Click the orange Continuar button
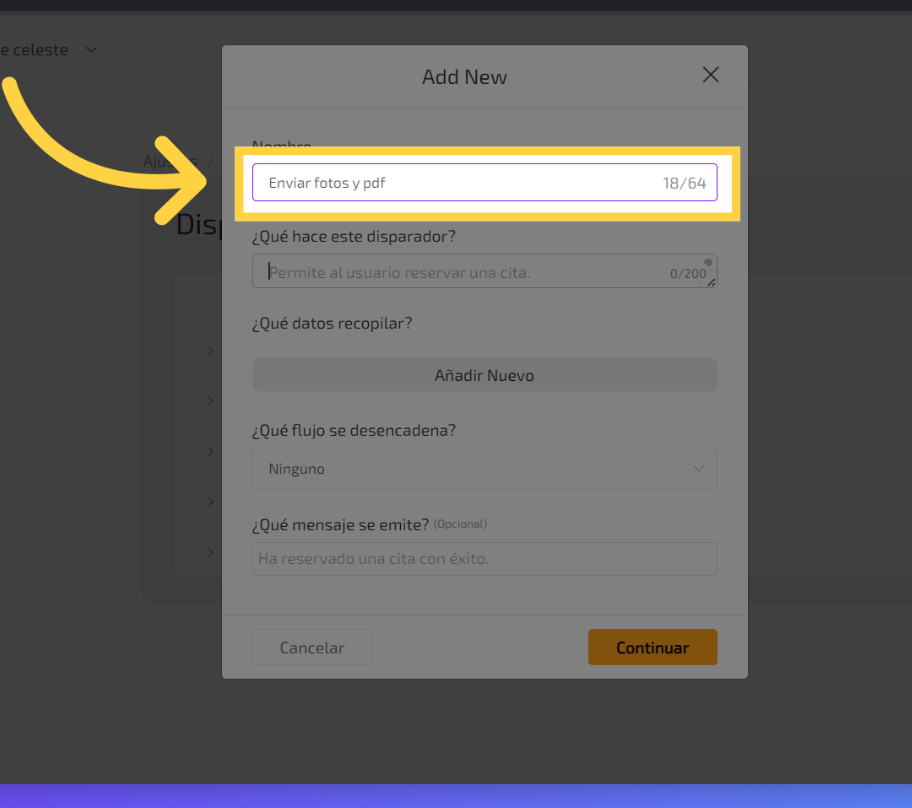This screenshot has width=912, height=808. pos(652,647)
